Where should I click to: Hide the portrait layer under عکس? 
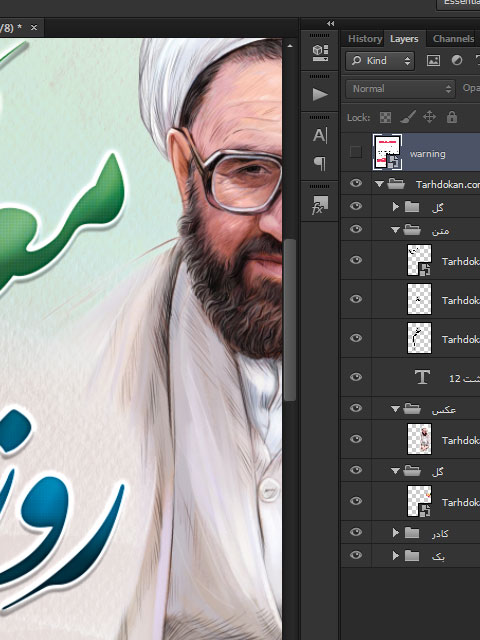pos(356,439)
